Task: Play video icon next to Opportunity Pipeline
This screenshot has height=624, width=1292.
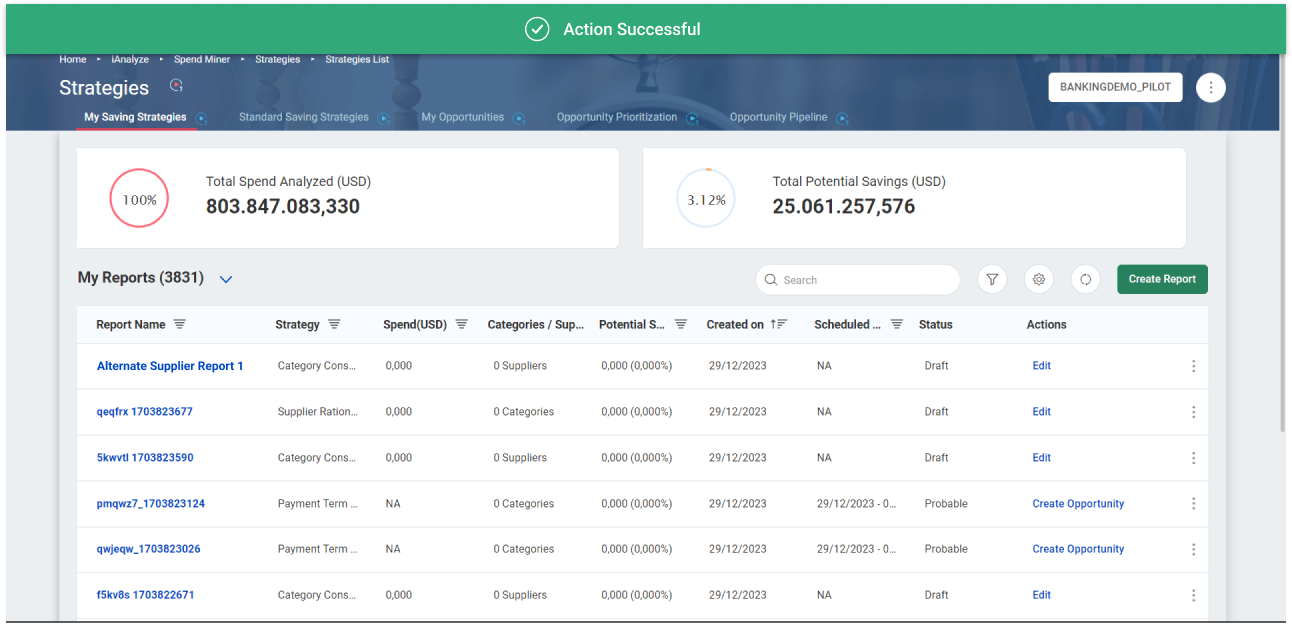Action: click(x=842, y=118)
